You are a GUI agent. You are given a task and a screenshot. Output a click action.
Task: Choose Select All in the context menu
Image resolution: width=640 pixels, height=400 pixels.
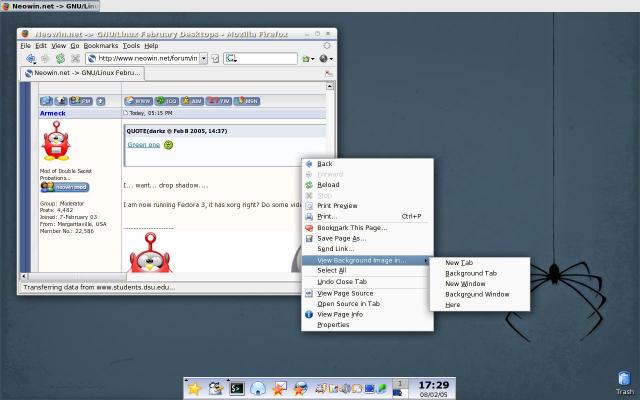click(x=367, y=271)
